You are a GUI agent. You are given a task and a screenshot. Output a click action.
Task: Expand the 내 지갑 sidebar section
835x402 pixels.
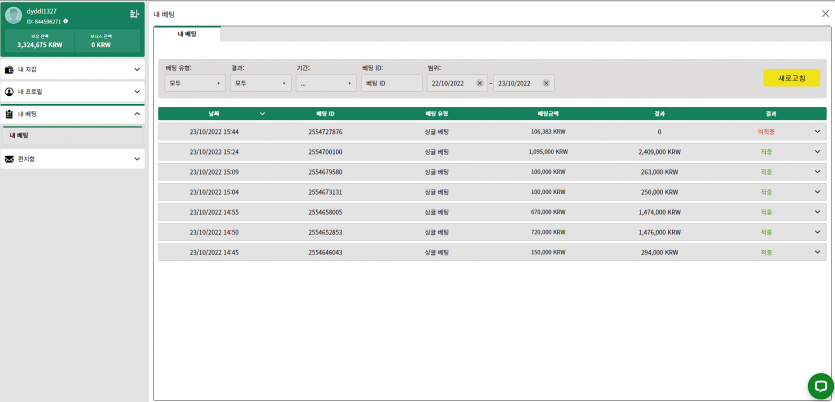(72, 69)
